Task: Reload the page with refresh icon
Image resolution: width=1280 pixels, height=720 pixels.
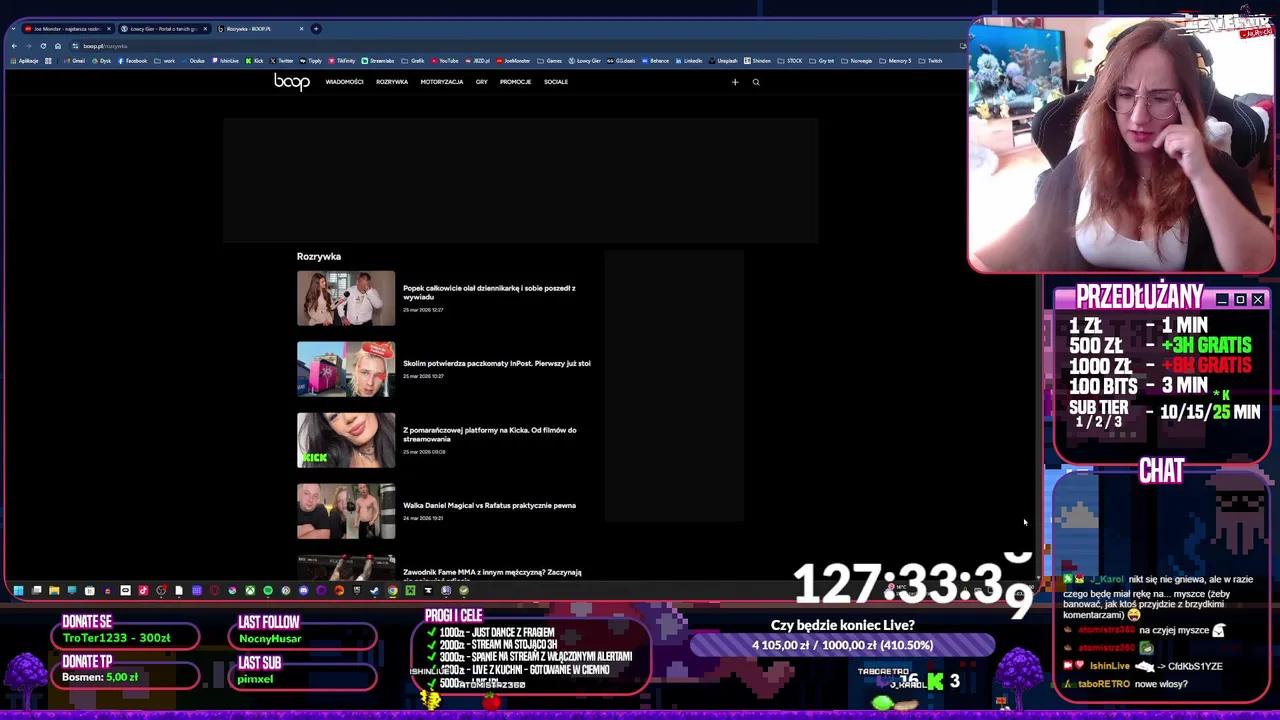Action: click(43, 46)
